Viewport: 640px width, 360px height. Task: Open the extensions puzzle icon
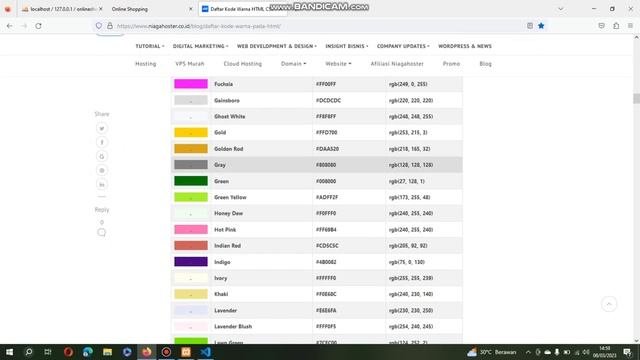[616, 26]
